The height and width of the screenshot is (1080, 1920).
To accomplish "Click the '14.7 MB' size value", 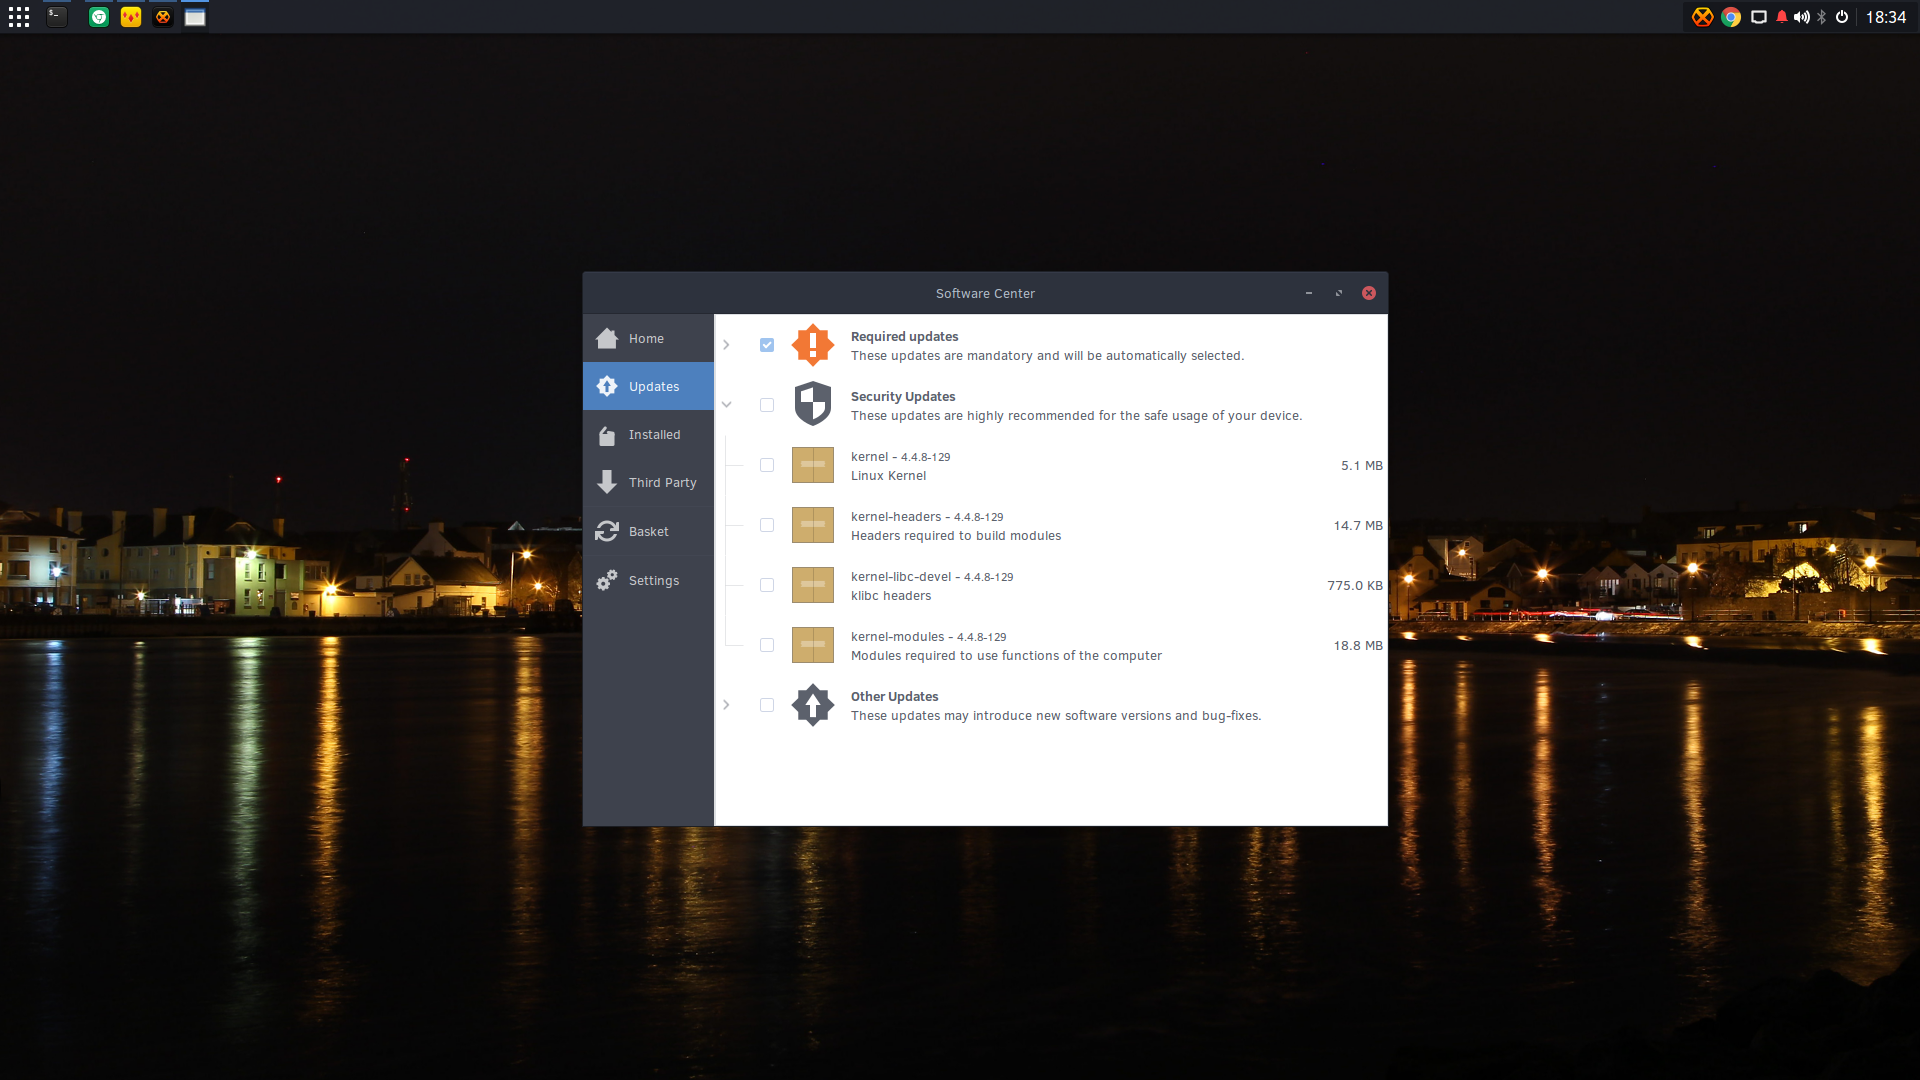I will 1358,526.
